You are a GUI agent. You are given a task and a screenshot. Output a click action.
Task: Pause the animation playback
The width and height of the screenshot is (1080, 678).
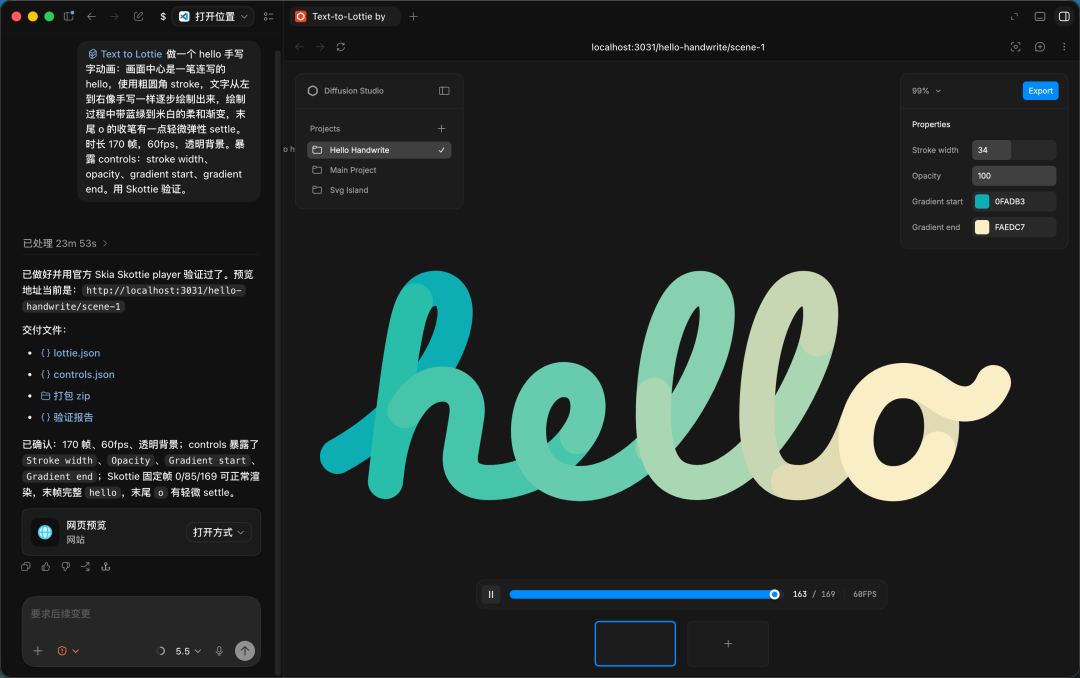click(x=491, y=594)
